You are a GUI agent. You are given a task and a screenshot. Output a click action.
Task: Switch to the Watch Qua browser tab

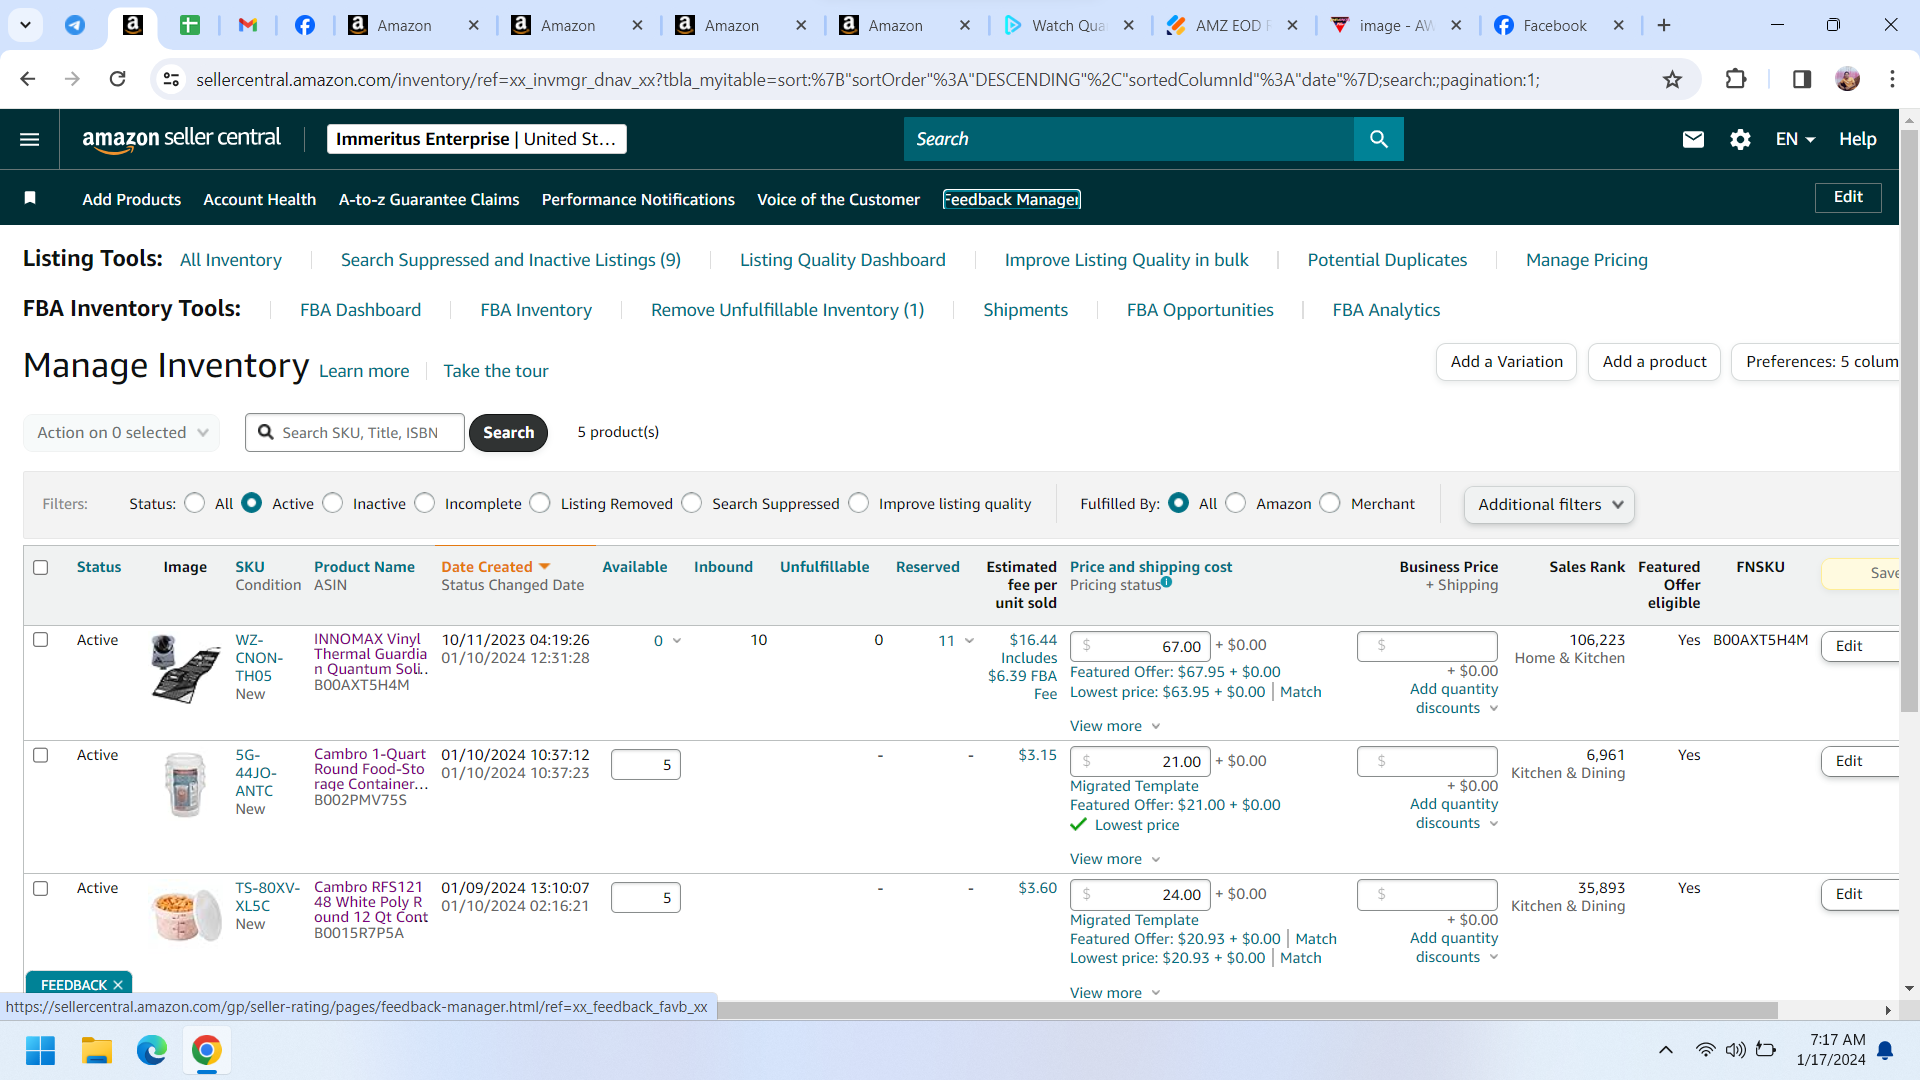pos(1068,25)
